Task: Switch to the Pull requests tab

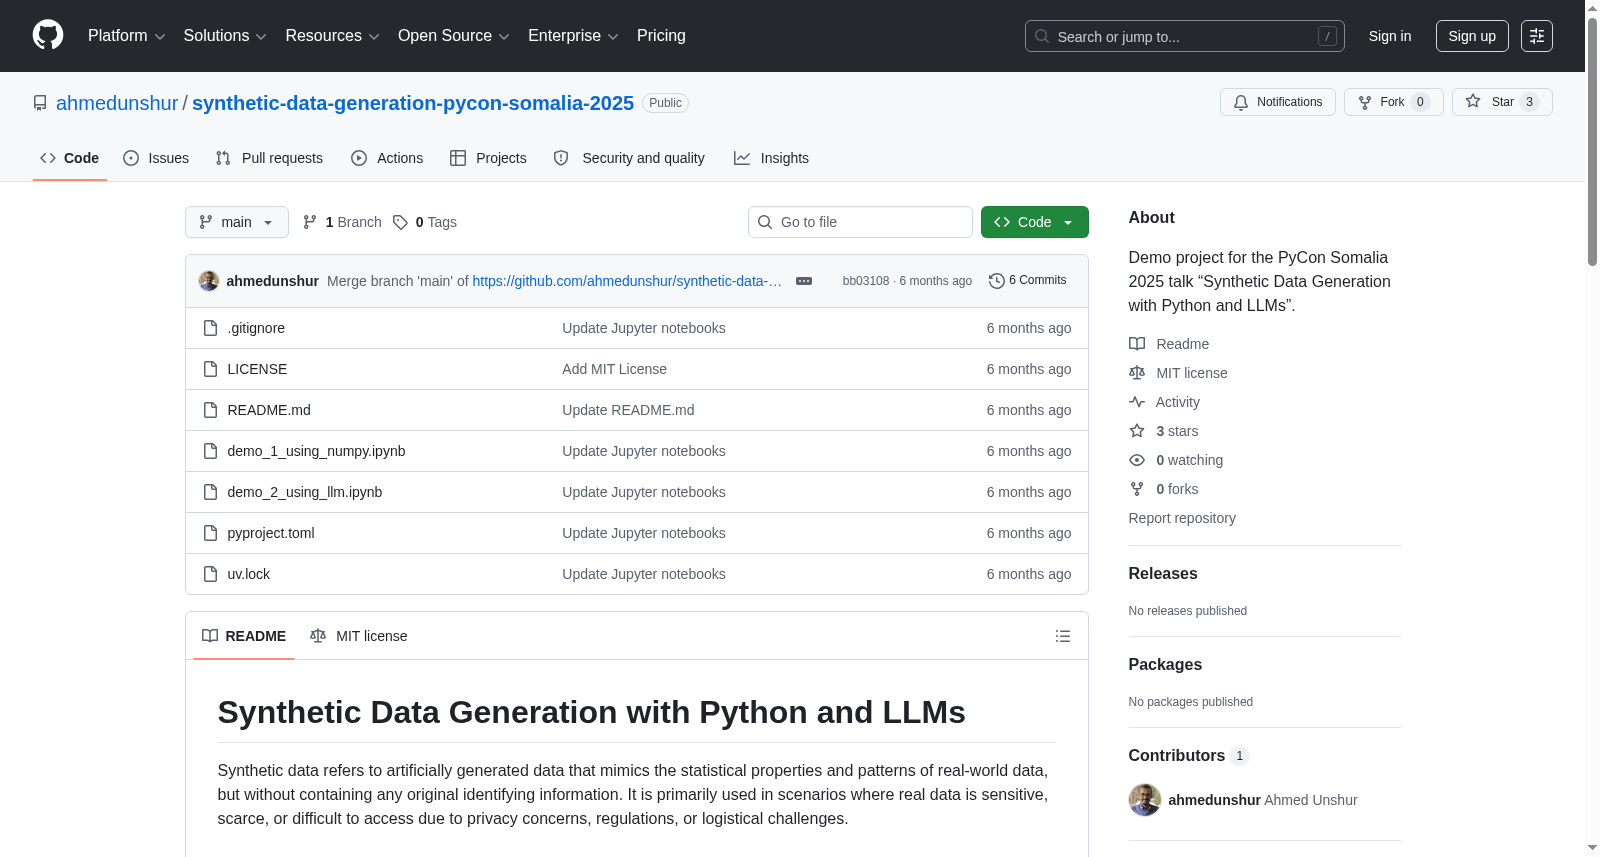Action: coord(269,158)
